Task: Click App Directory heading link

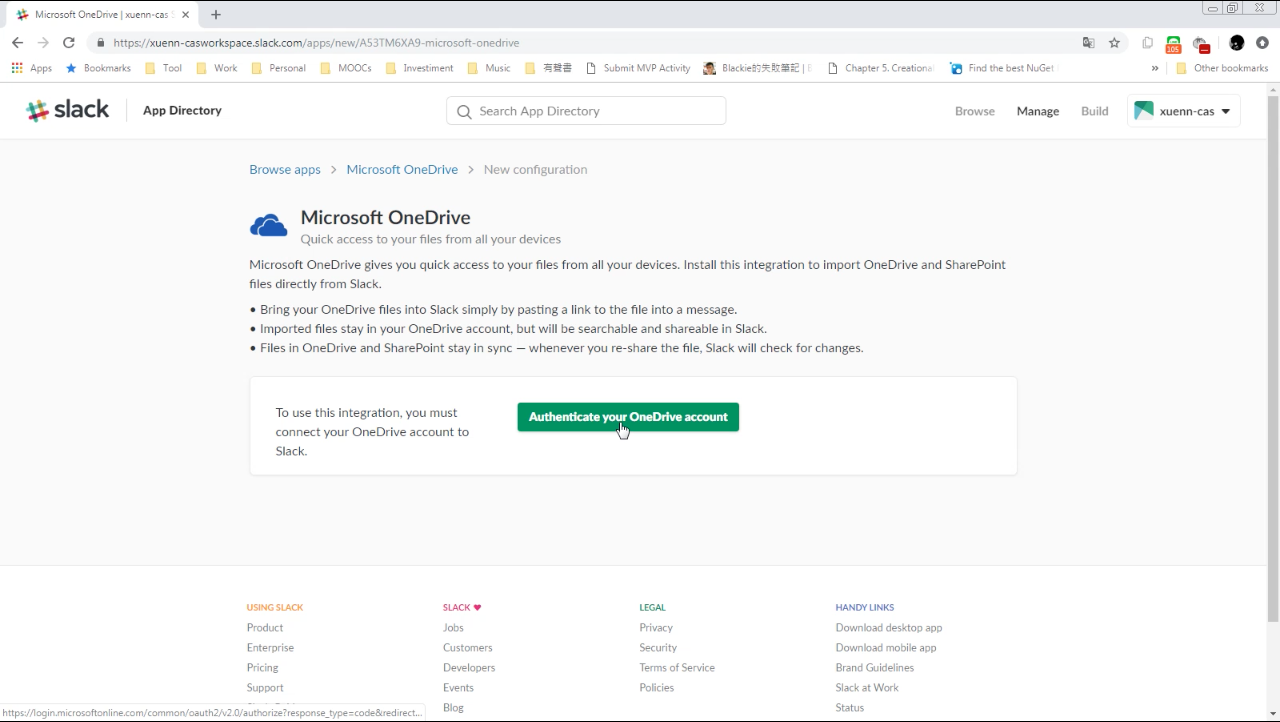Action: (x=182, y=110)
